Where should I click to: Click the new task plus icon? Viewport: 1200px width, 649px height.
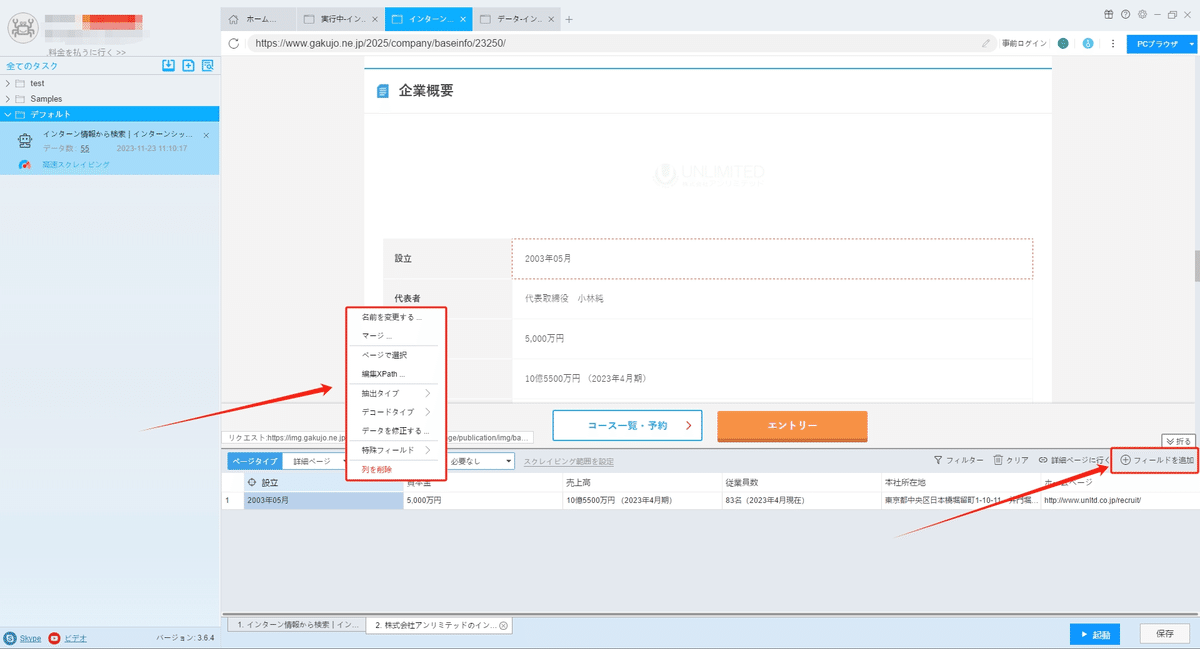tap(188, 65)
